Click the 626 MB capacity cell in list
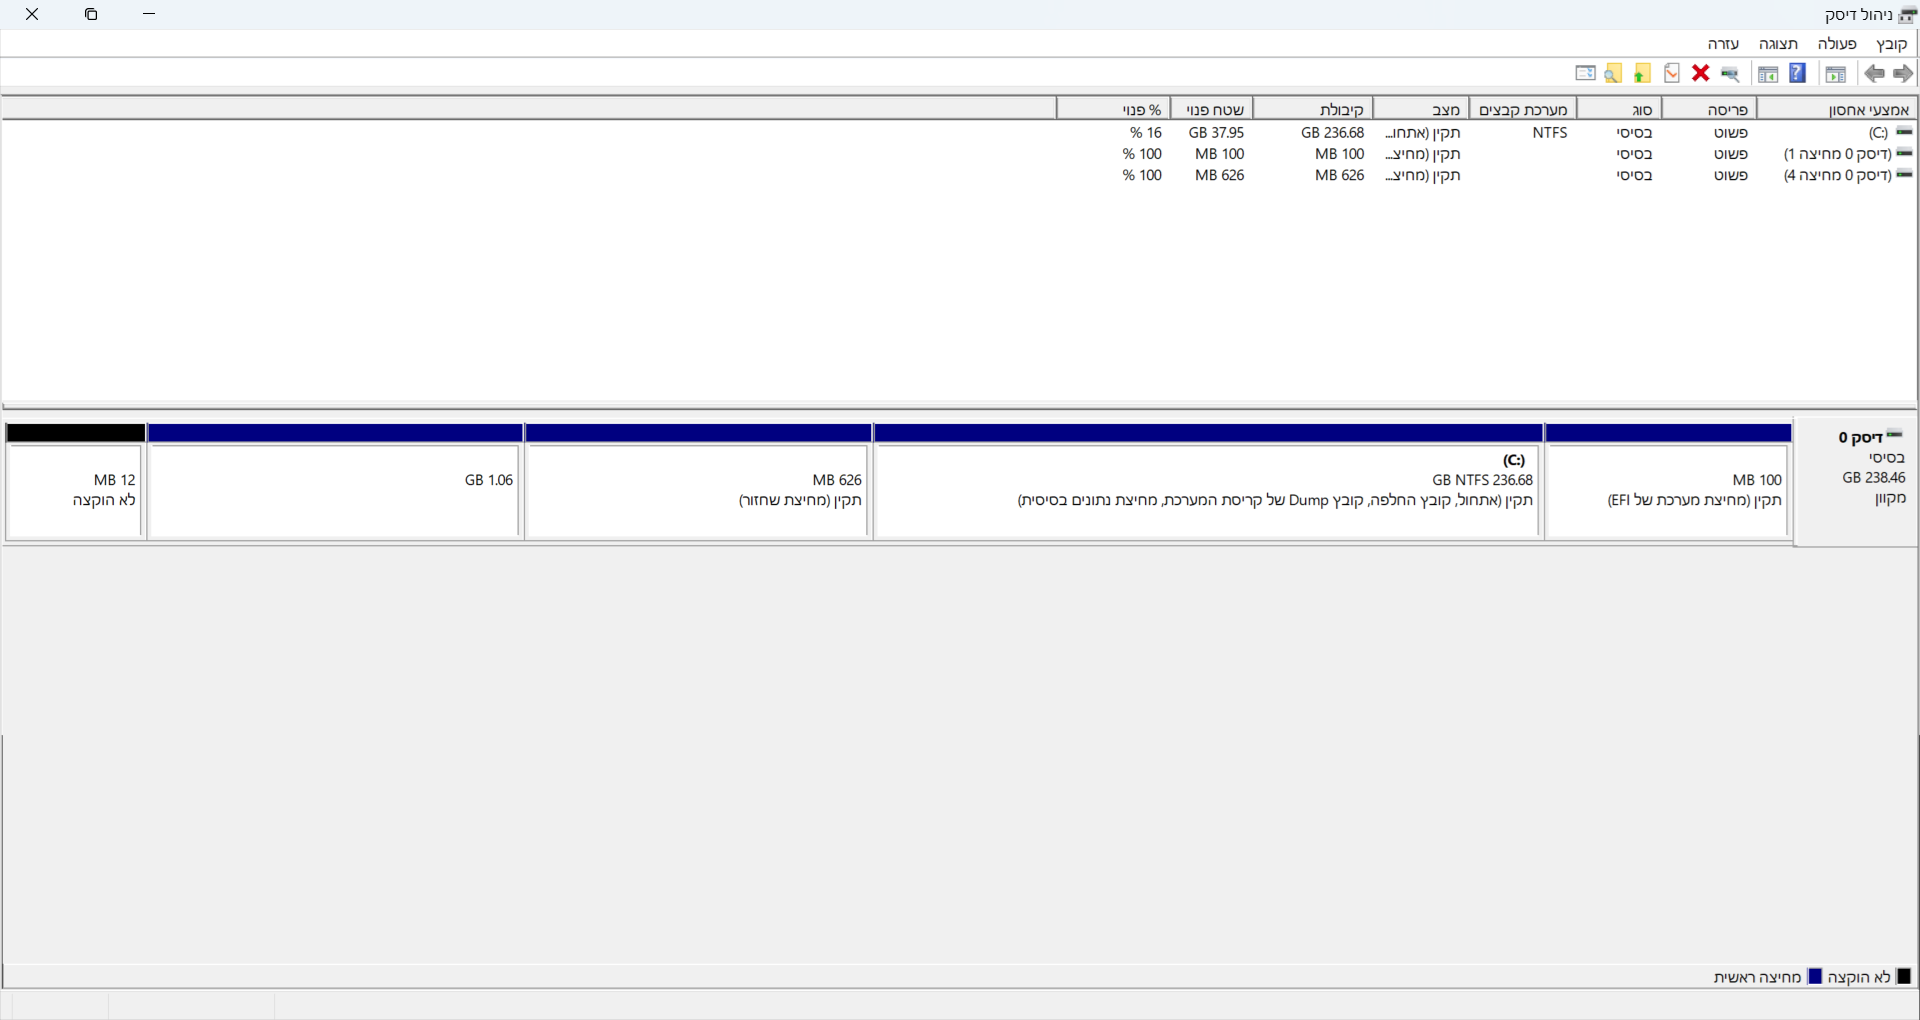 pos(1339,175)
